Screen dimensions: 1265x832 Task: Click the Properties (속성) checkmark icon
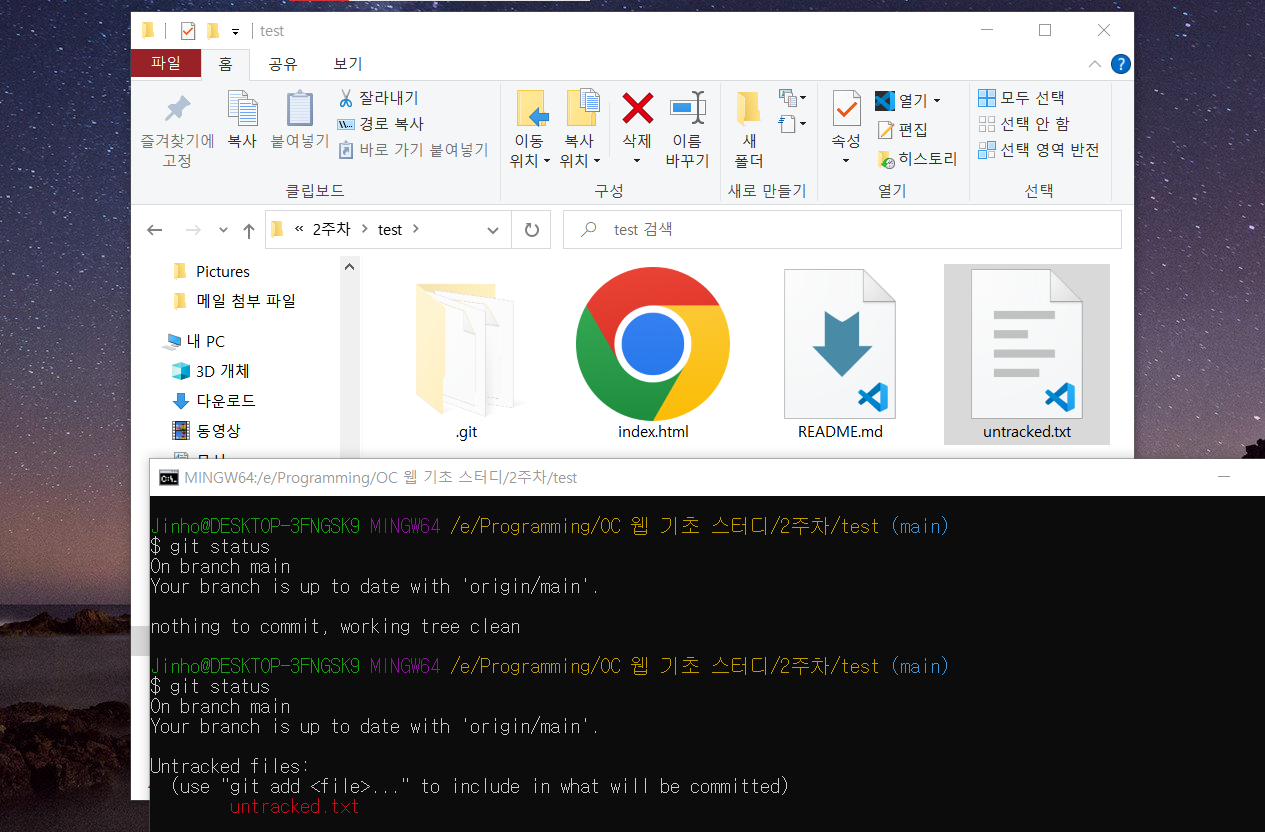(846, 108)
